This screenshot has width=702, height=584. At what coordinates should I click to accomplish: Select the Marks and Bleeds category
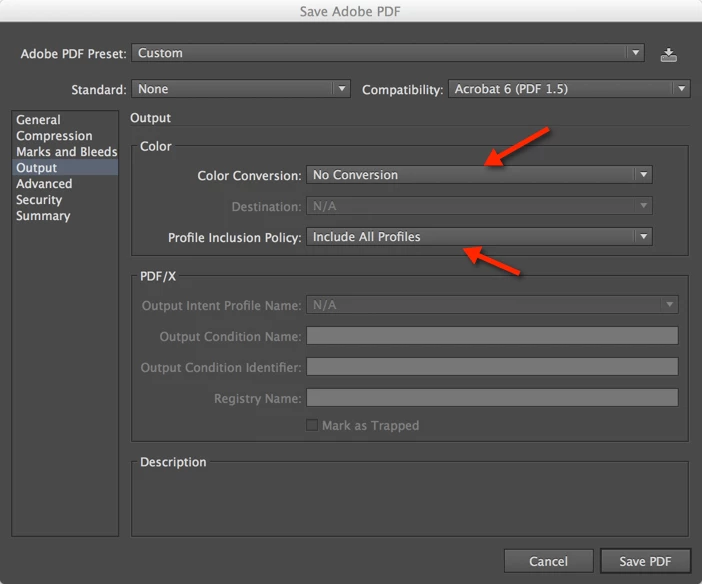pos(65,152)
